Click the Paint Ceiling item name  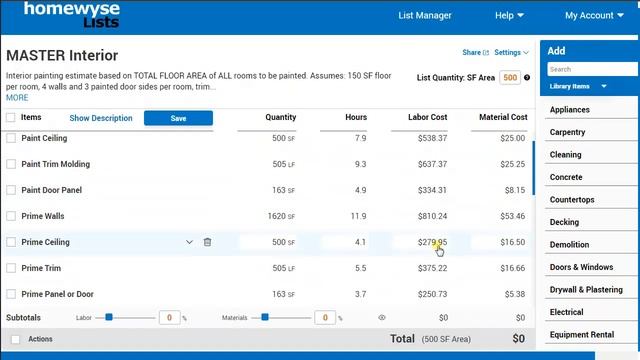tap(44, 138)
